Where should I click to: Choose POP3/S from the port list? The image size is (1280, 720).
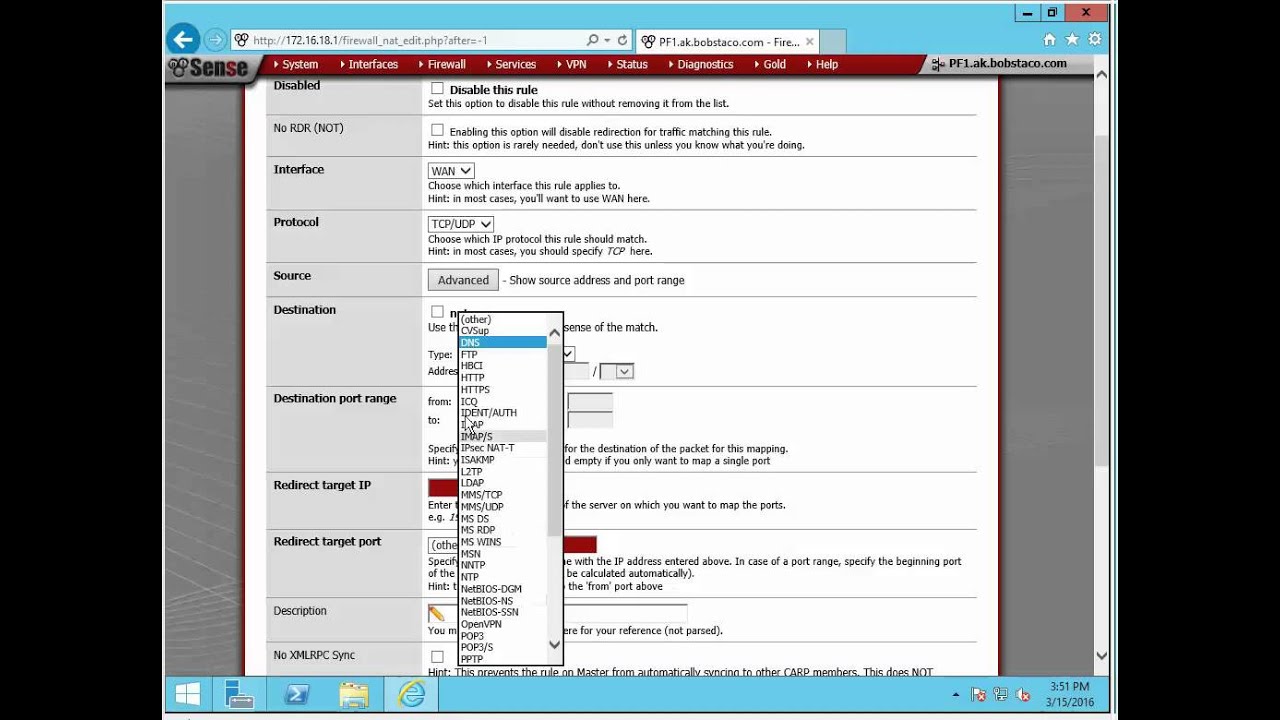pyautogui.click(x=503, y=647)
